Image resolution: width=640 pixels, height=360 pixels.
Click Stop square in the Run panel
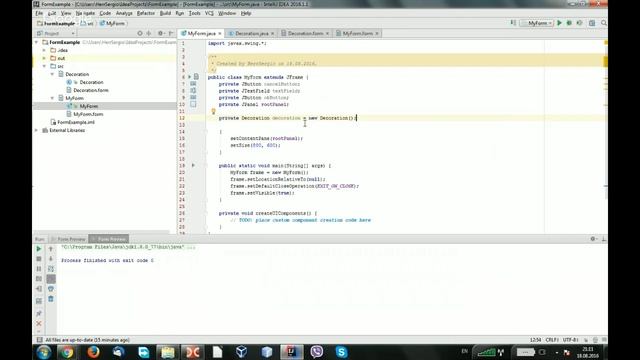pos(39,259)
